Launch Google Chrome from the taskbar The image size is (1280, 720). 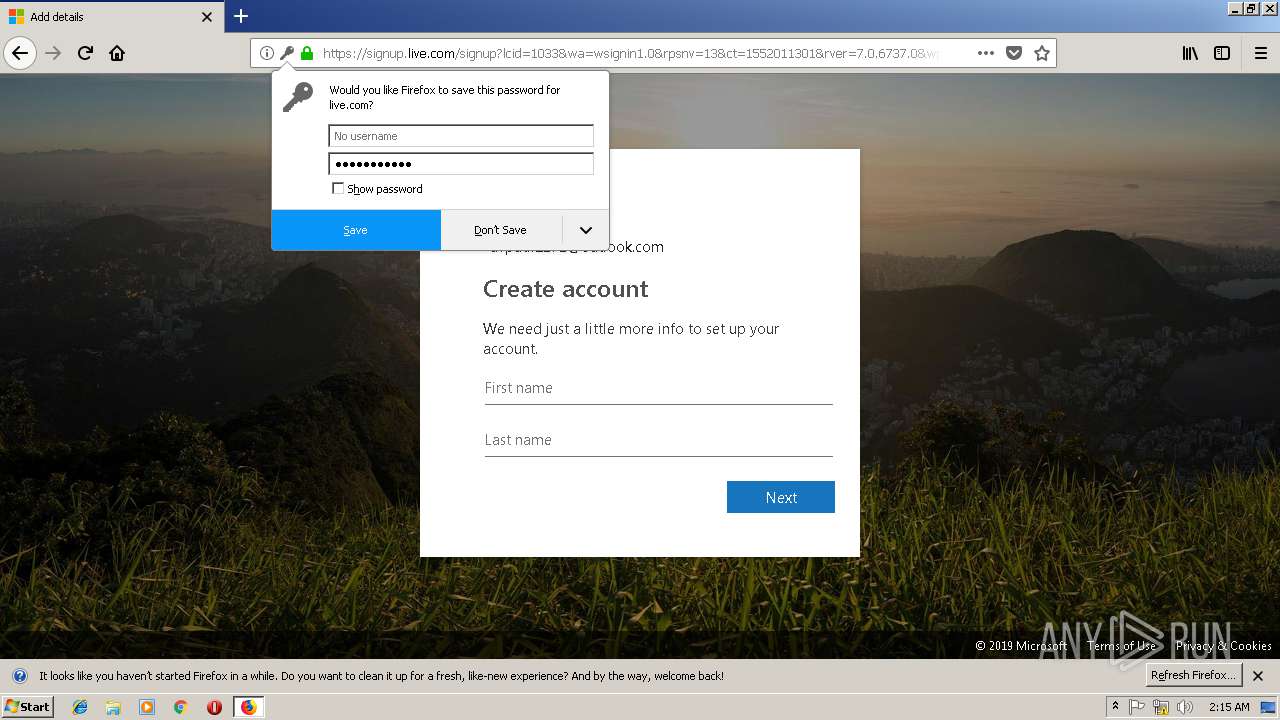click(180, 707)
